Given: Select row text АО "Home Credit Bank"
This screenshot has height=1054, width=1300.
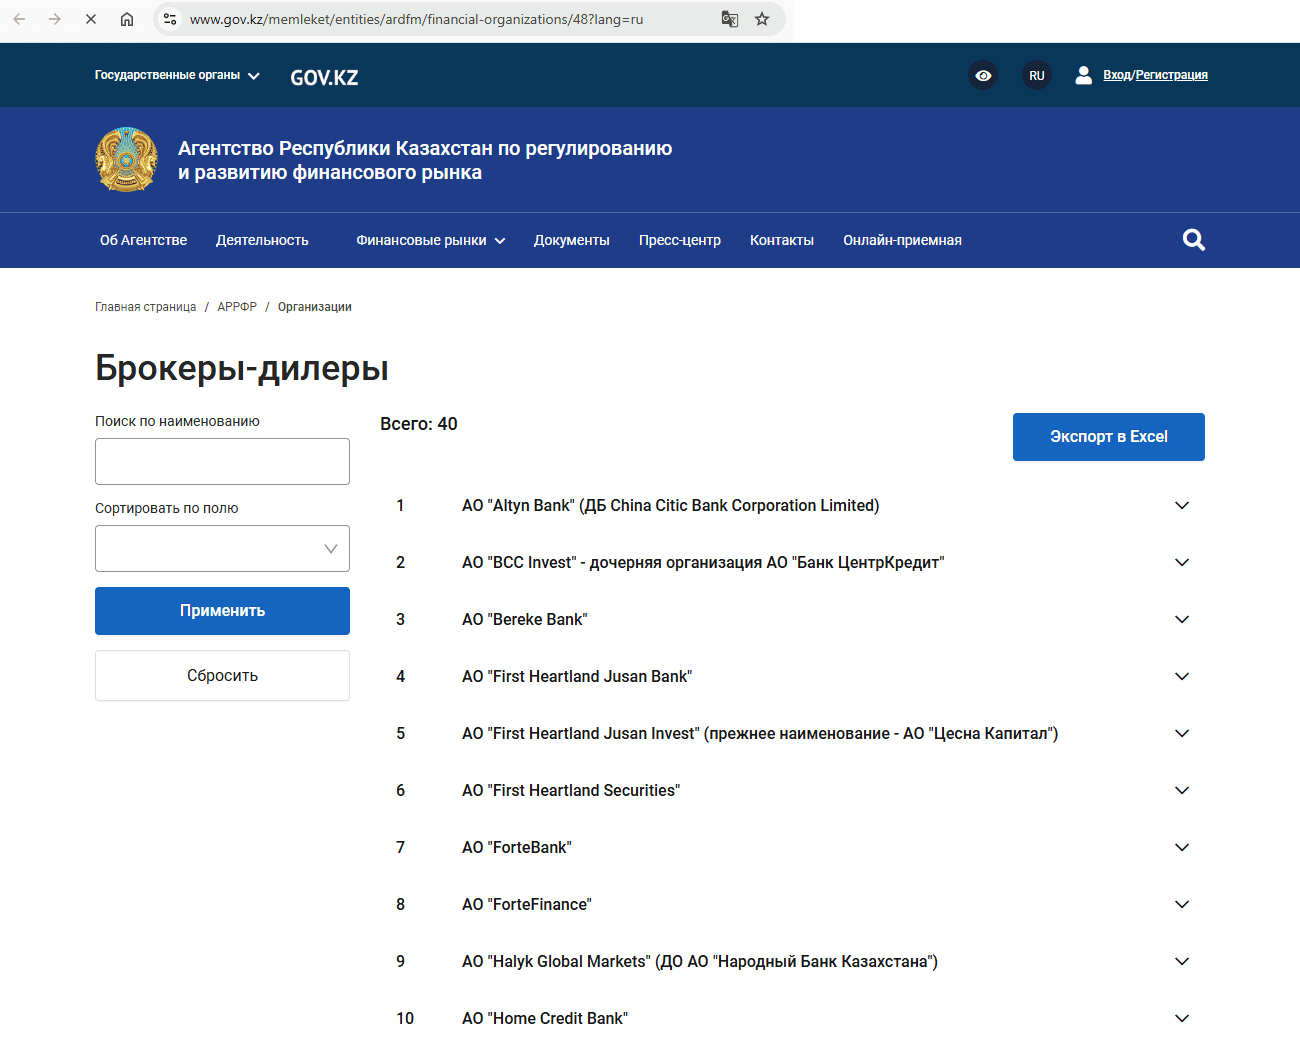Looking at the screenshot, I should point(545,1019).
